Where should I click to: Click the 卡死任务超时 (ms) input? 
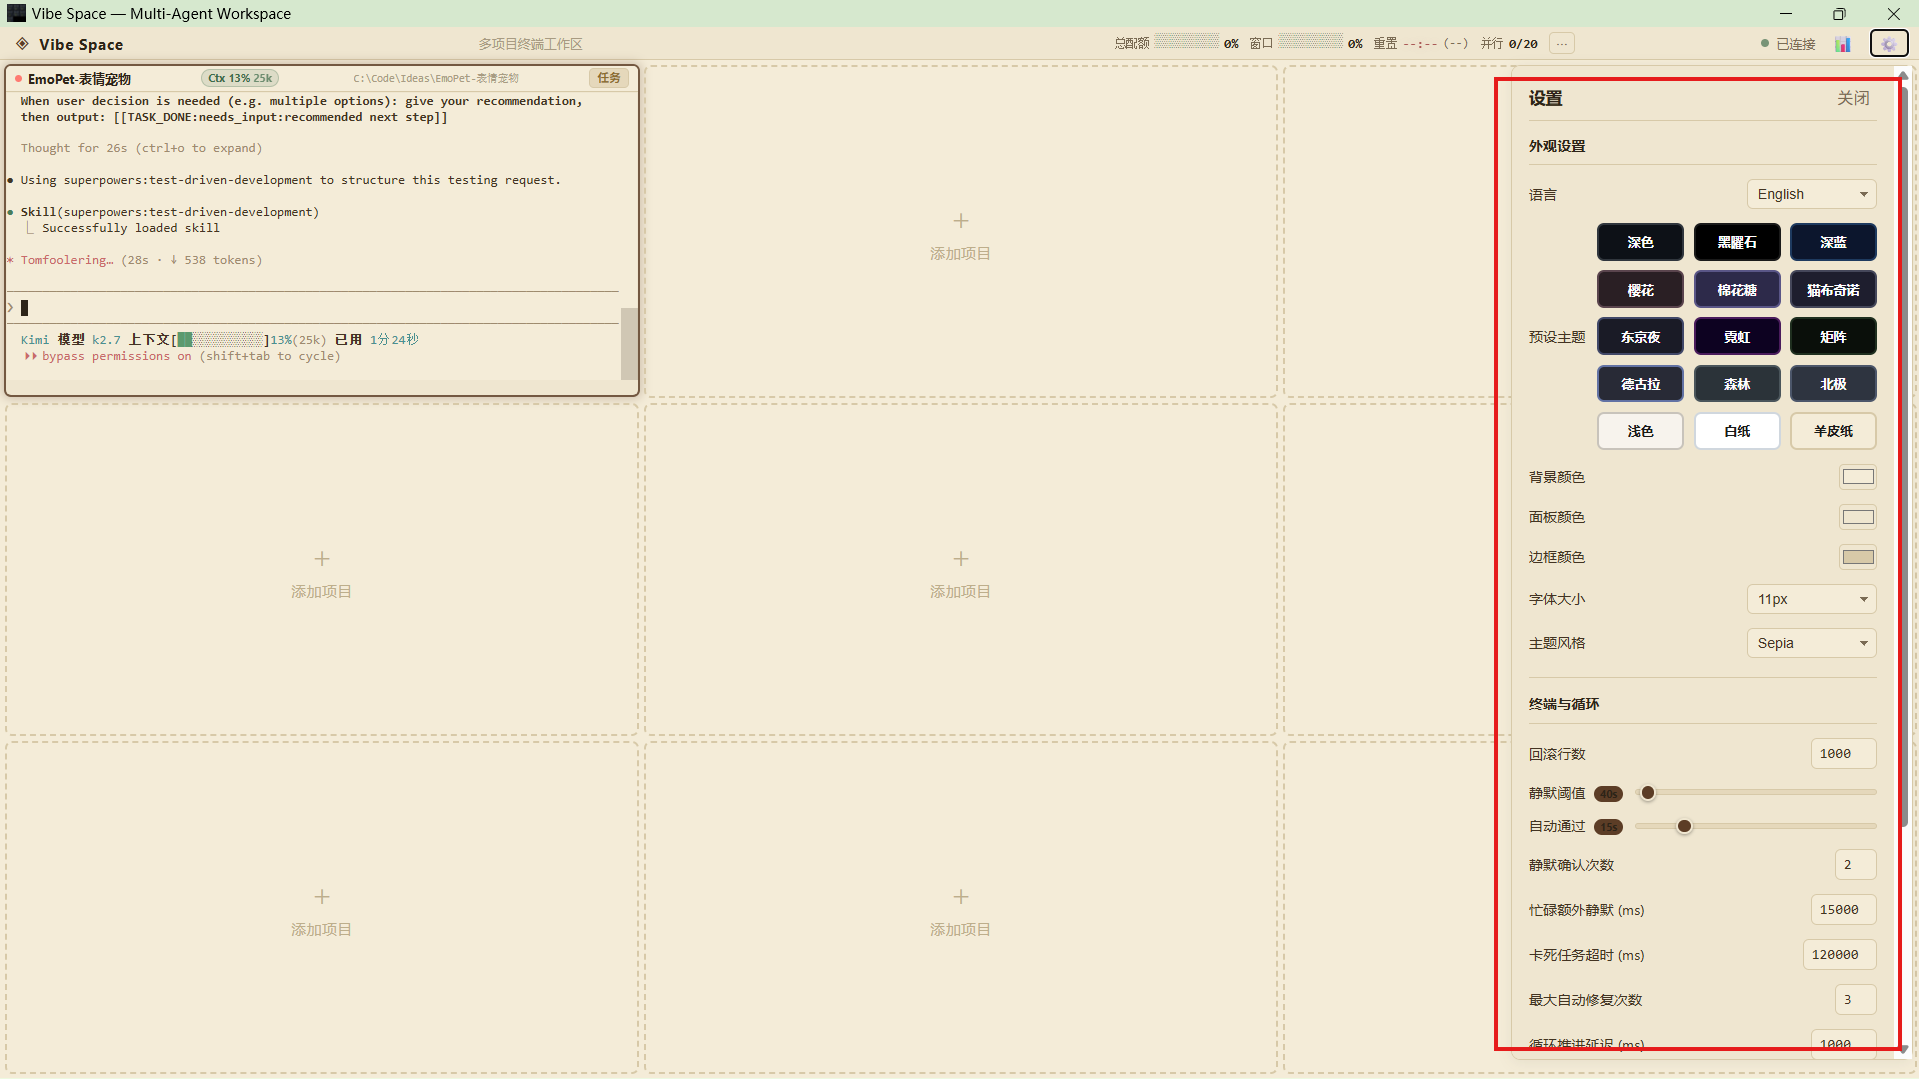[1839, 955]
